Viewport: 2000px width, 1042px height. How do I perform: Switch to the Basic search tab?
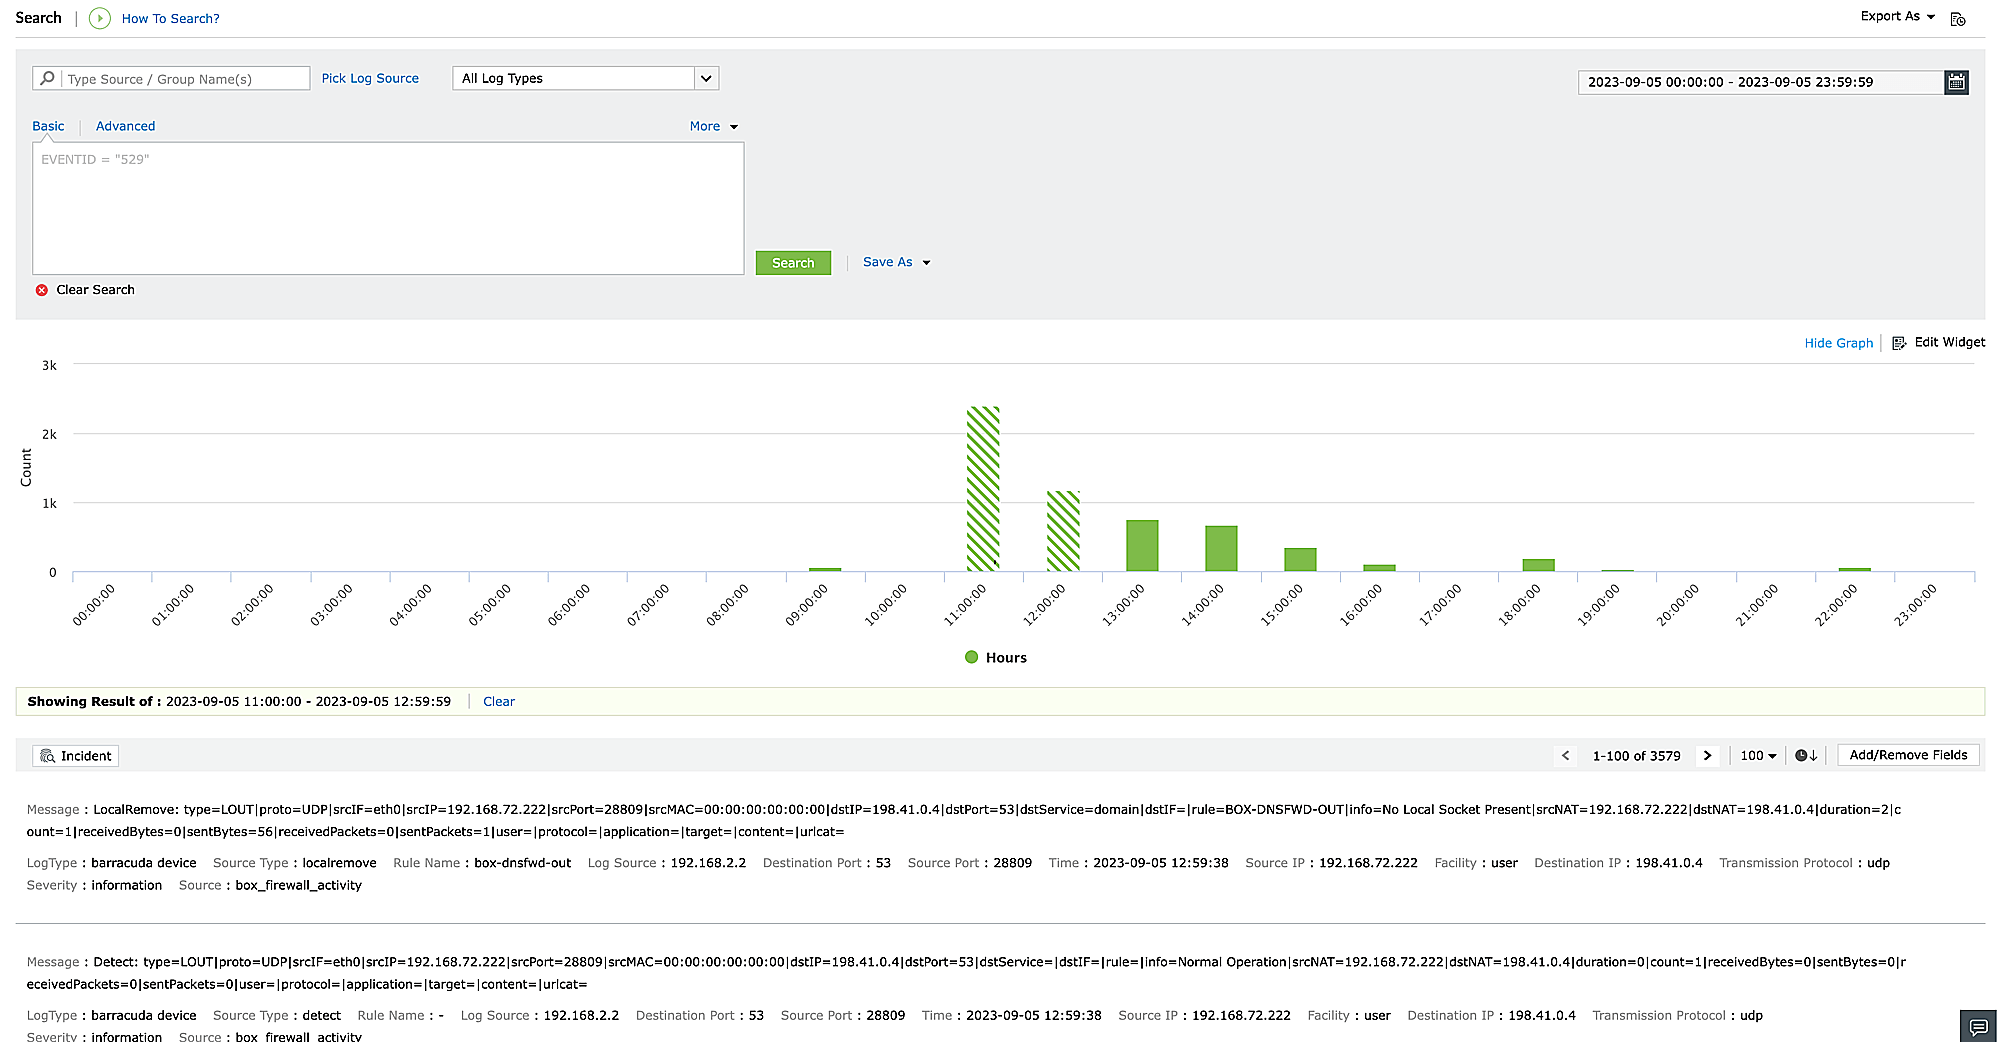48,127
